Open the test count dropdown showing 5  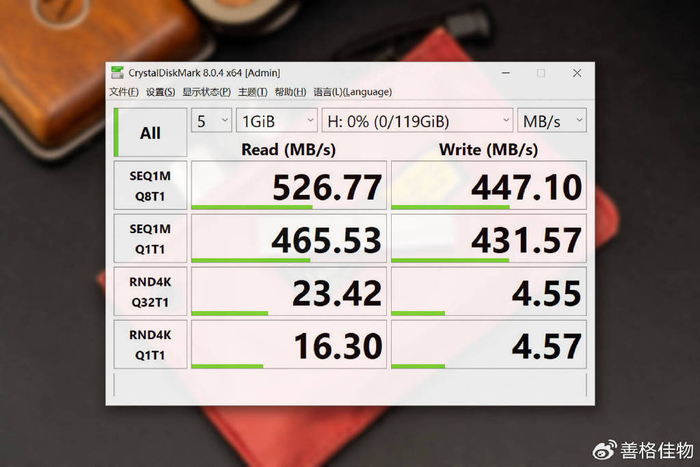tap(212, 121)
